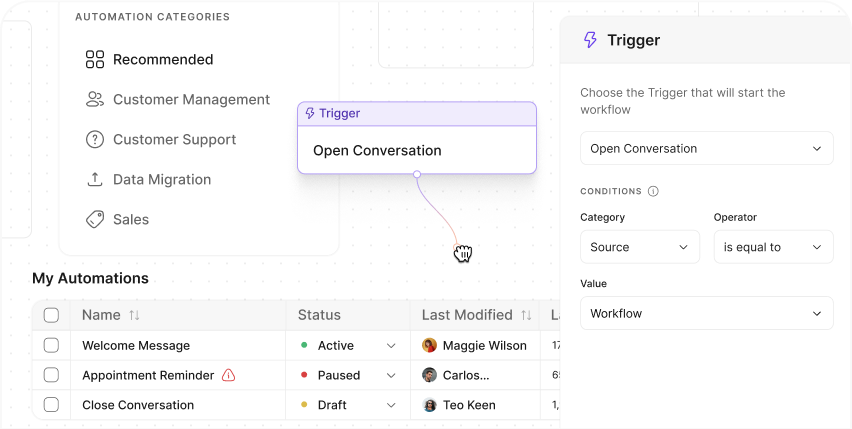The height and width of the screenshot is (429, 852).
Task: Click the Name column sort arrows
Action: 134,315
